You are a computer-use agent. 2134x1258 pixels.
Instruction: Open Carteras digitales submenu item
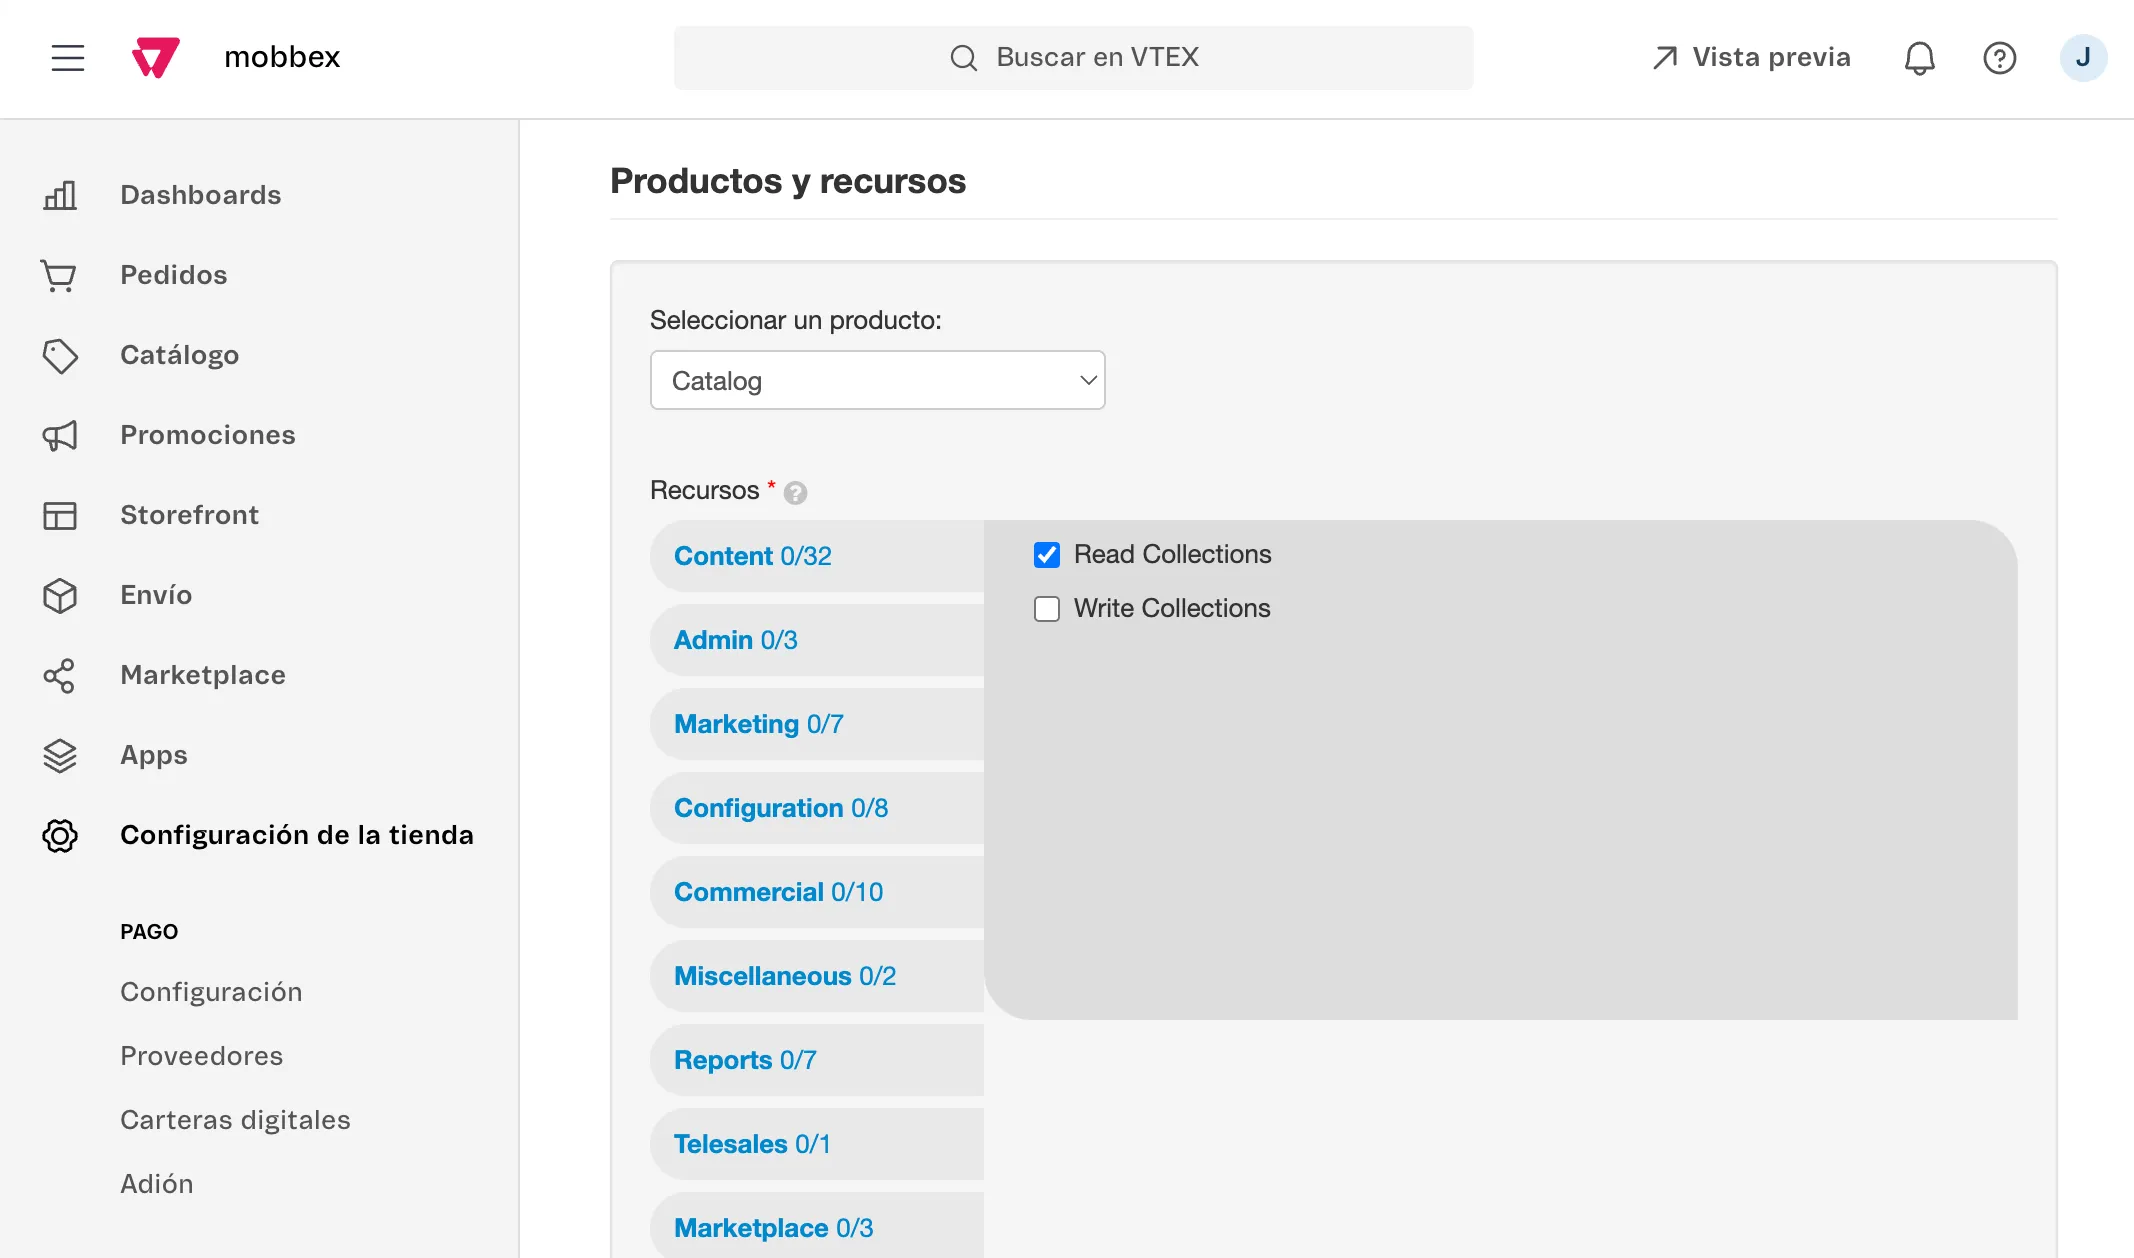[235, 1120]
